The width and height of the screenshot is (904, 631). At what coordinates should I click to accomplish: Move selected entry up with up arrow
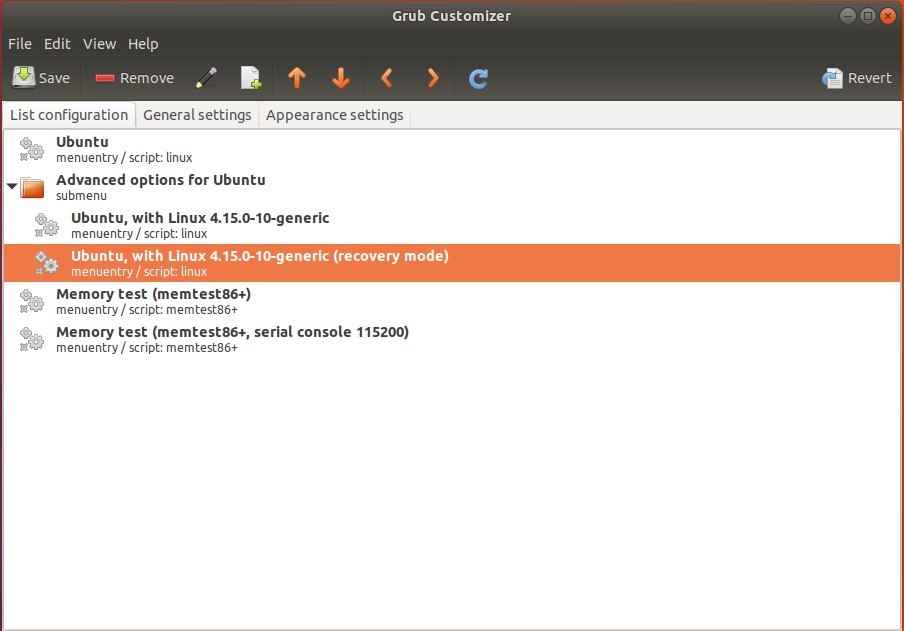coord(296,78)
